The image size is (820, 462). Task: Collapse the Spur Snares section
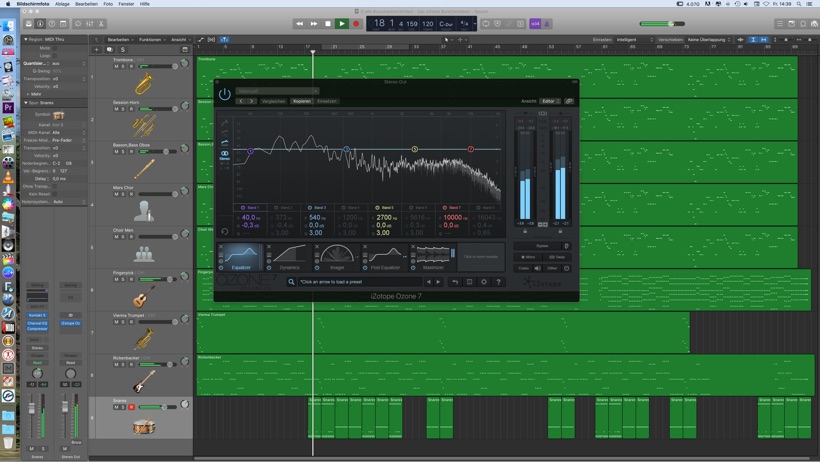[x=26, y=103]
